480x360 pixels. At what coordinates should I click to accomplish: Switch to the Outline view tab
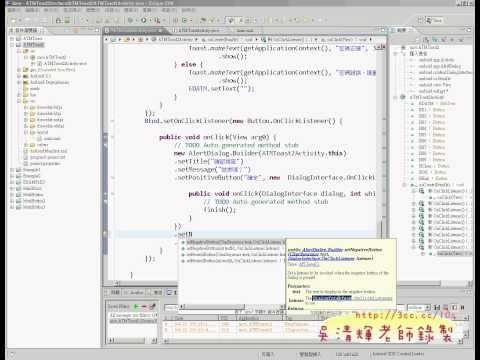401,30
